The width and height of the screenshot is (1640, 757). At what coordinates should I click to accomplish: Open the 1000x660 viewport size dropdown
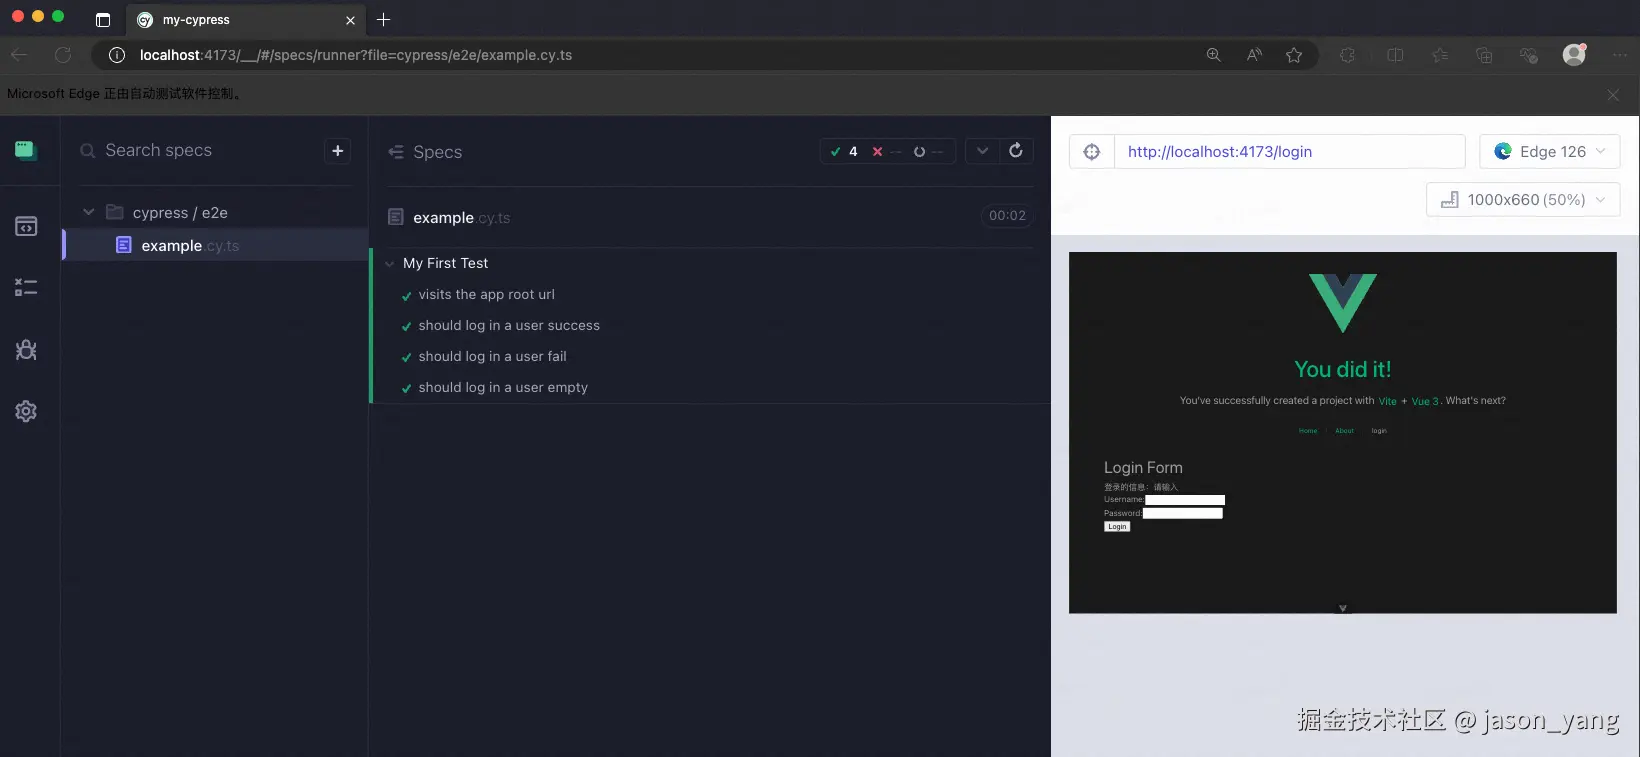(1523, 200)
